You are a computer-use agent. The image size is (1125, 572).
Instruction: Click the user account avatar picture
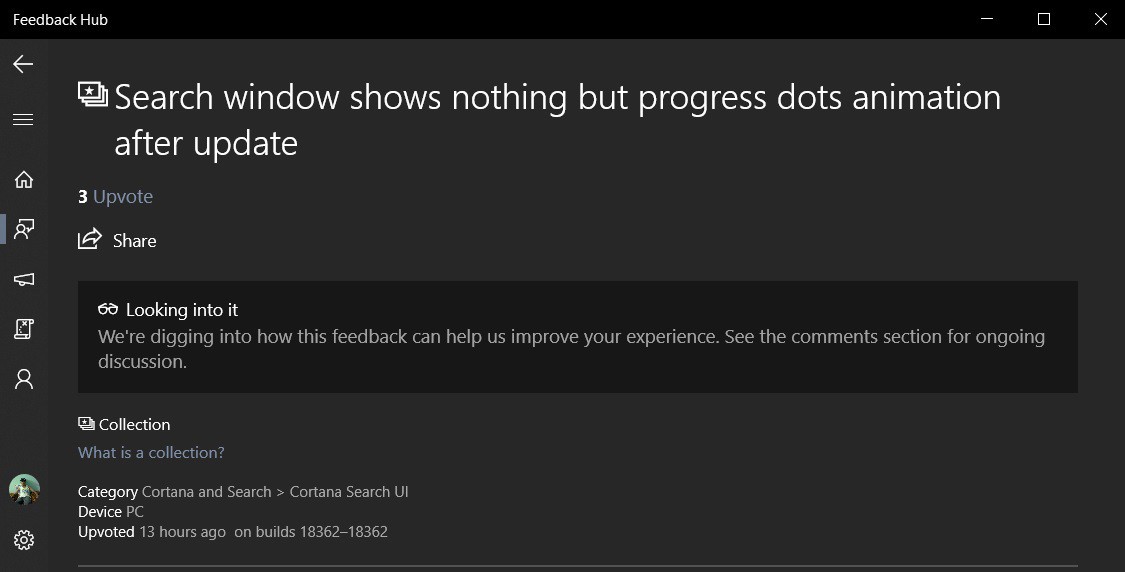[24, 489]
